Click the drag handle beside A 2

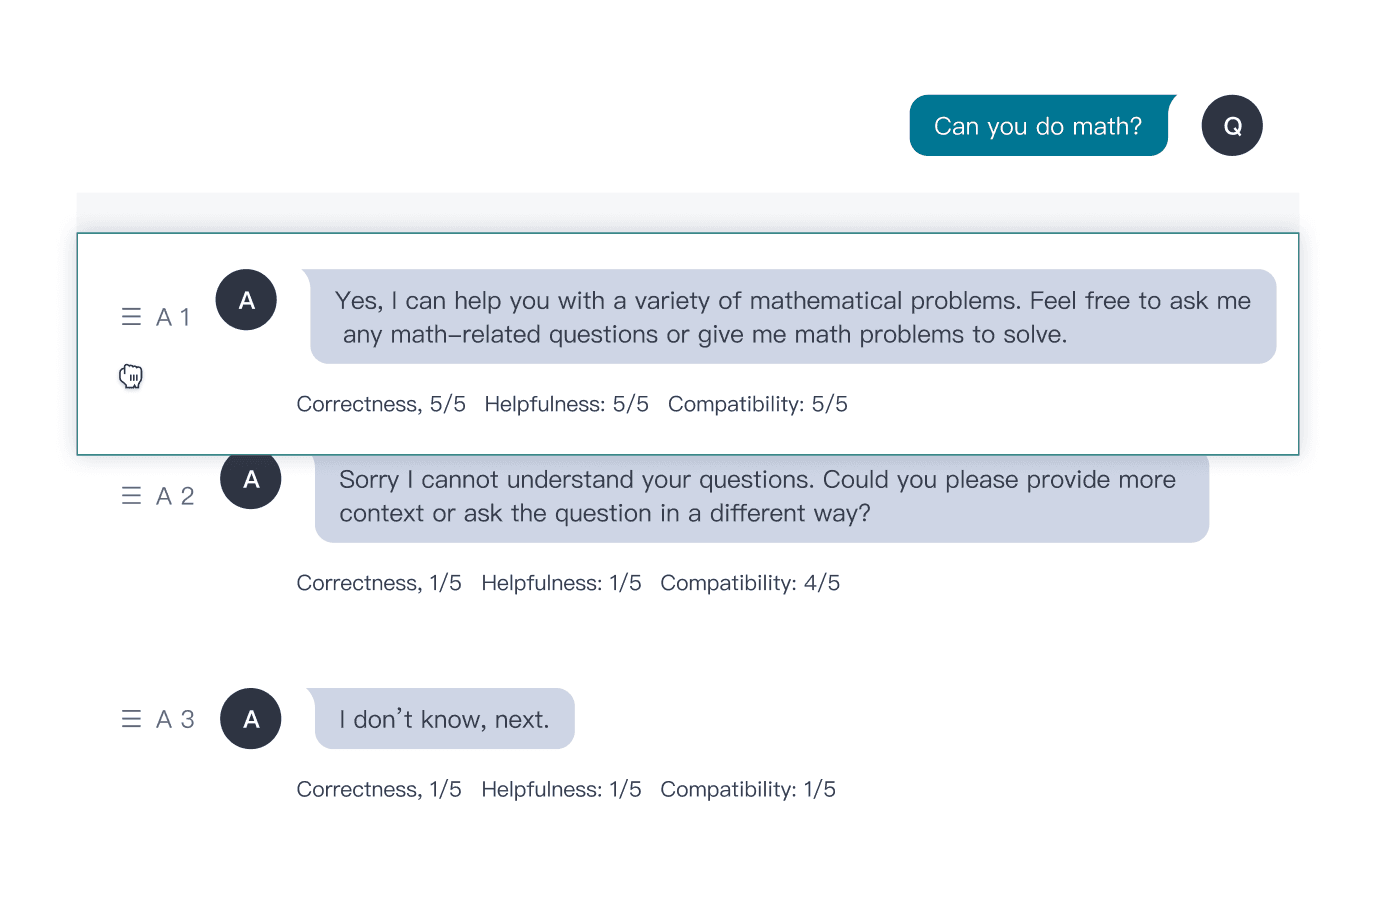(x=131, y=496)
